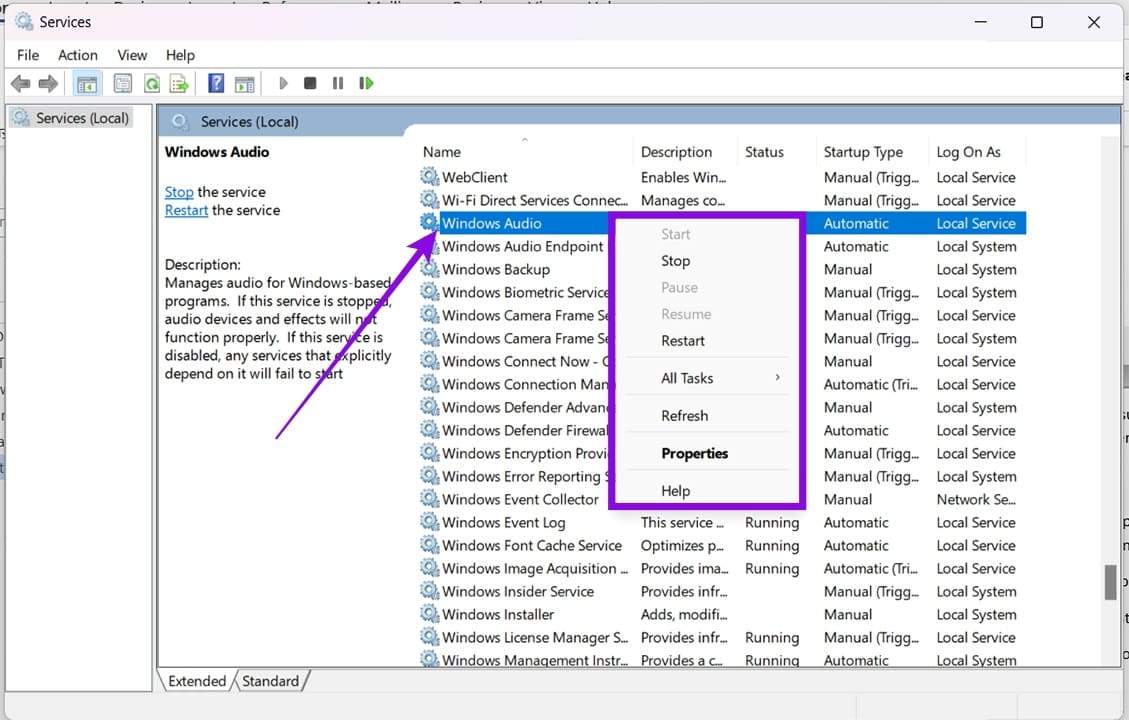Sort by the Description column header

click(684, 152)
